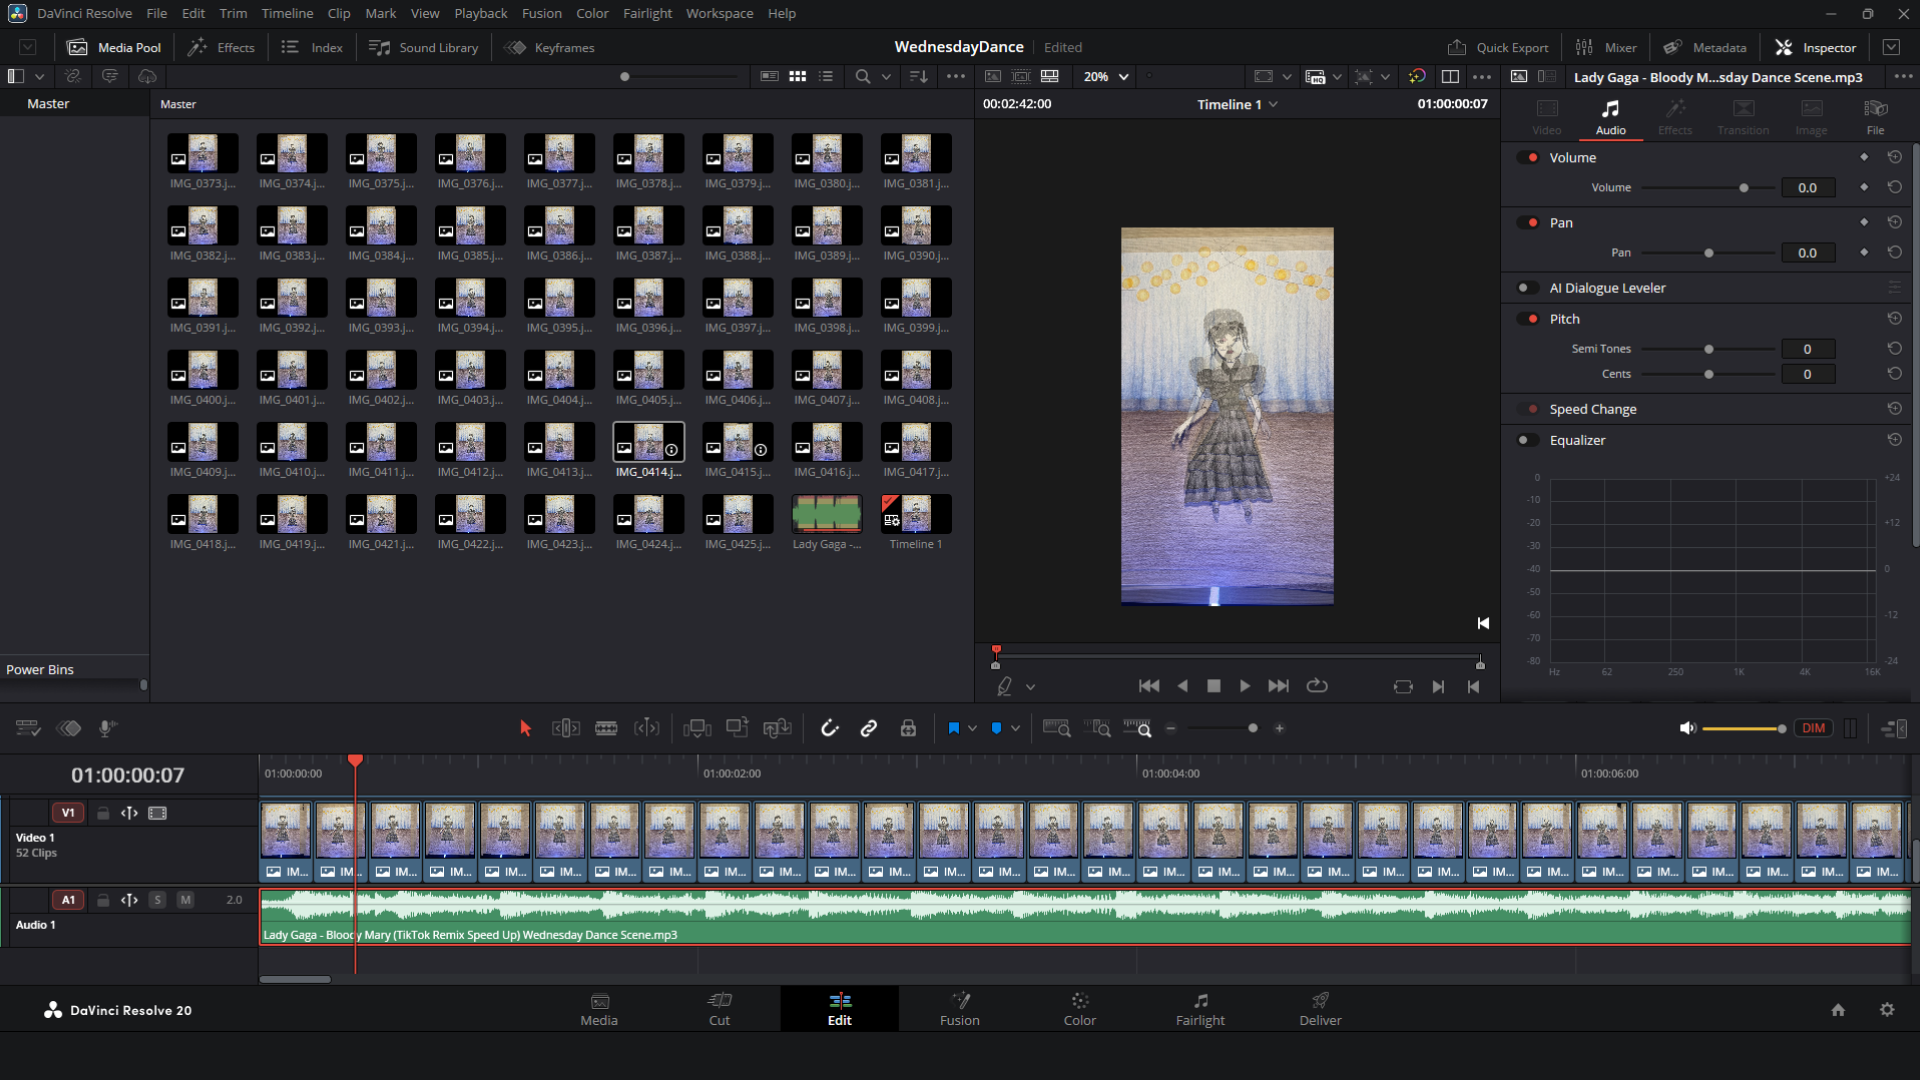Click the Quick Export button
Image resolution: width=1920 pixels, height=1080 pixels.
pos(1498,47)
